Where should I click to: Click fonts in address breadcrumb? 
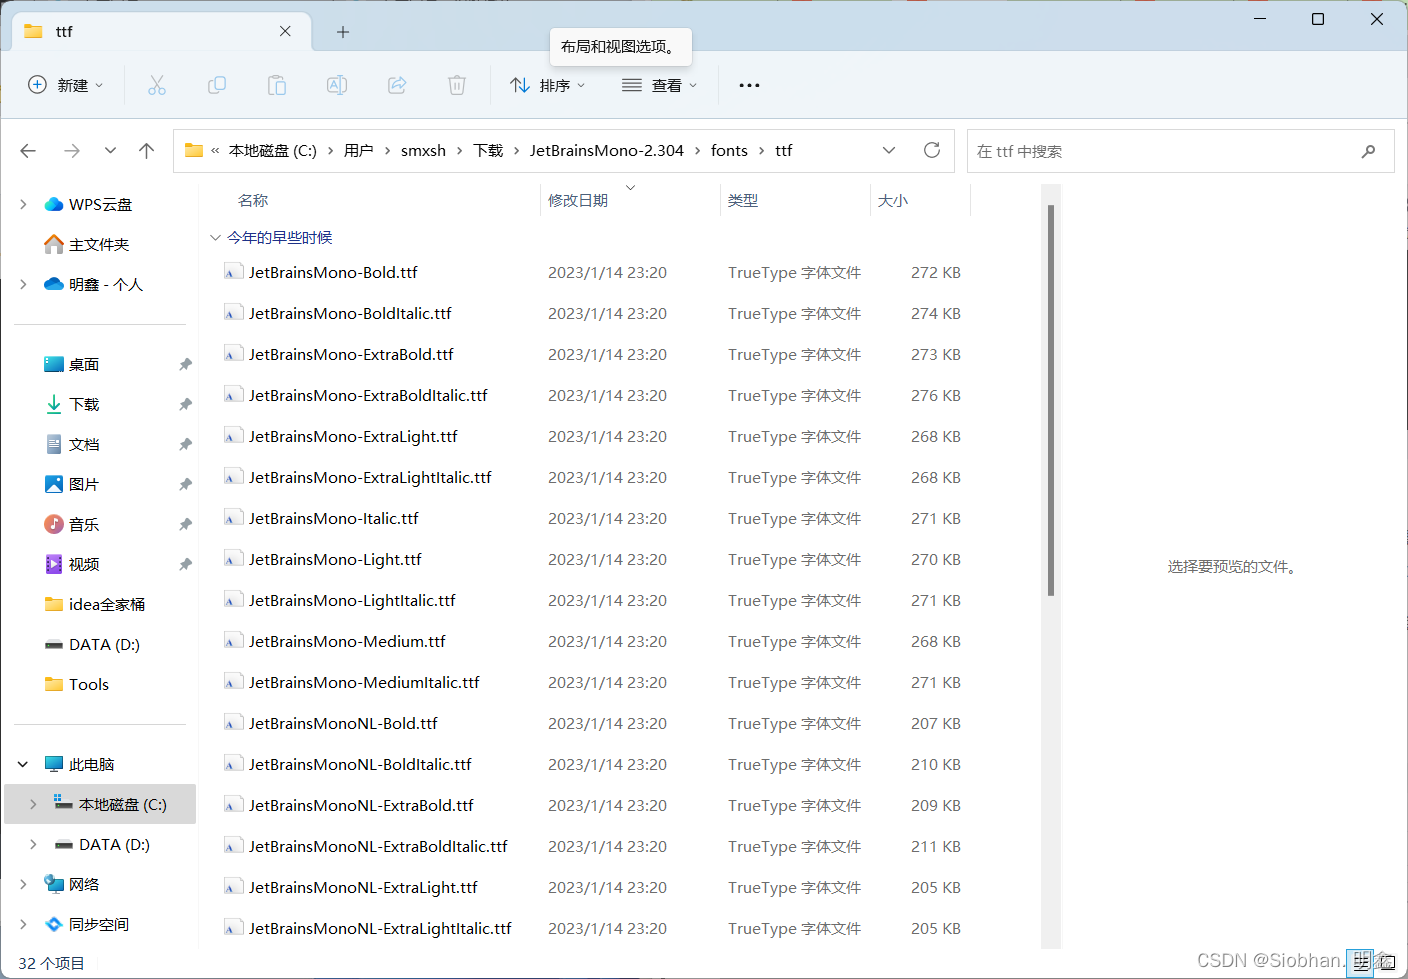(x=729, y=150)
